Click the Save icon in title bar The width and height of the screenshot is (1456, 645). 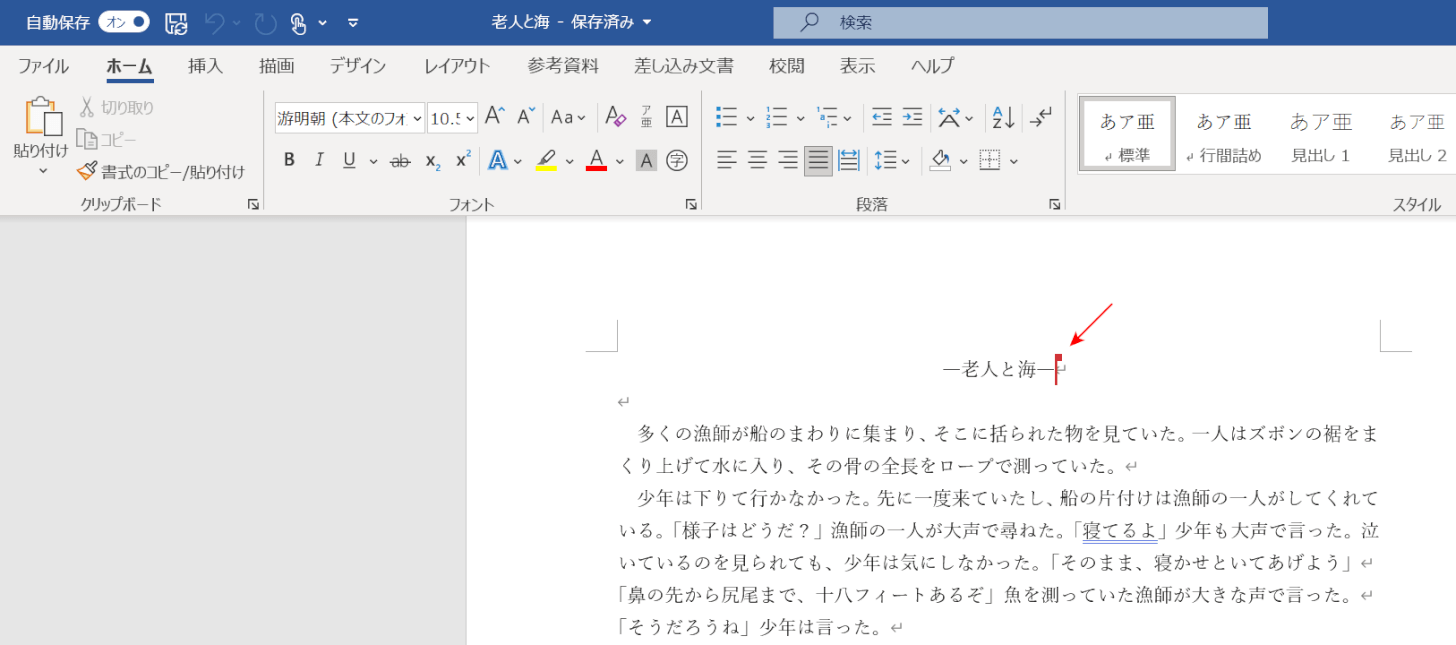coord(176,22)
